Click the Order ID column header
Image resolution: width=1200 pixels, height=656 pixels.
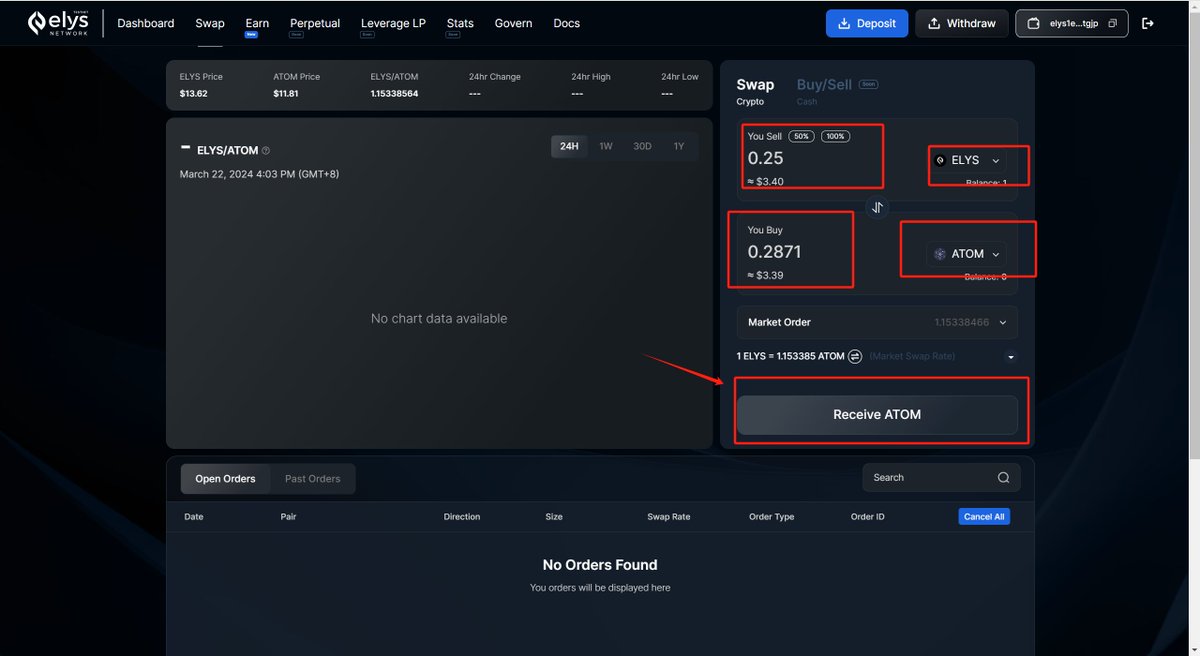coord(868,517)
